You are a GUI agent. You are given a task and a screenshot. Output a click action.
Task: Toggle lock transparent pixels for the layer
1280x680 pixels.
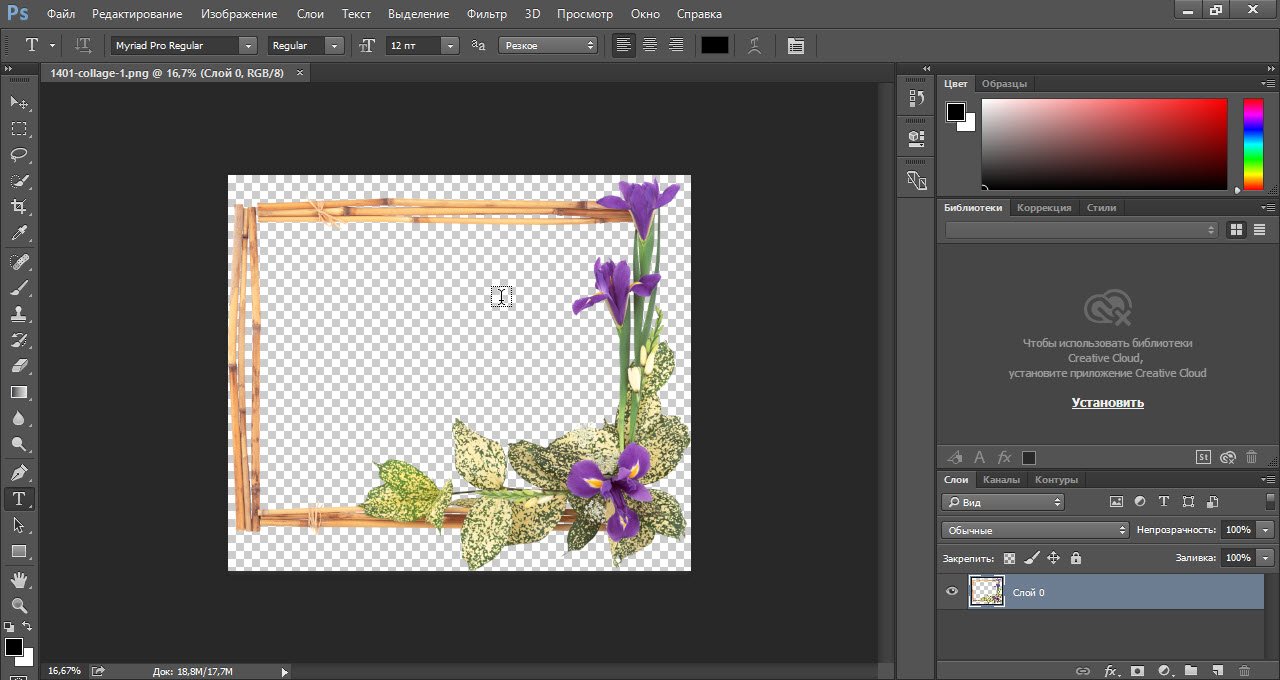click(x=1009, y=558)
